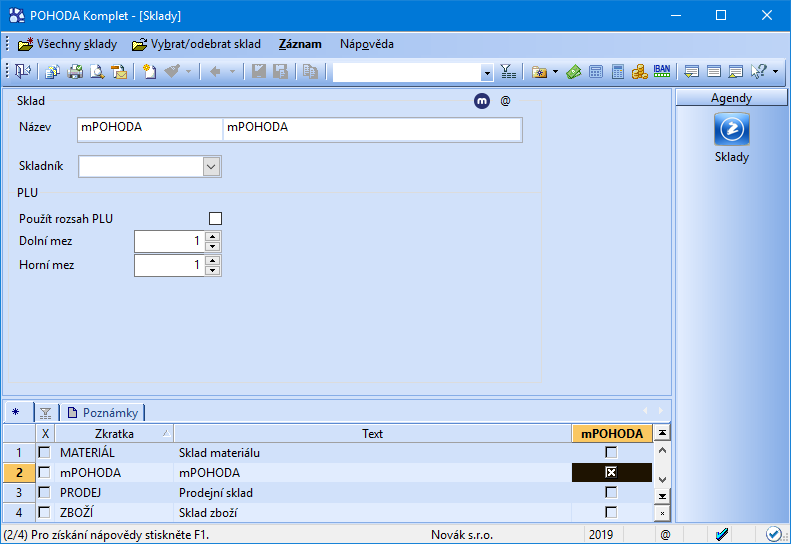Screen dimensions: 791x544
Task: Open print preview magnifier icon
Action: pyautogui.click(x=97, y=72)
